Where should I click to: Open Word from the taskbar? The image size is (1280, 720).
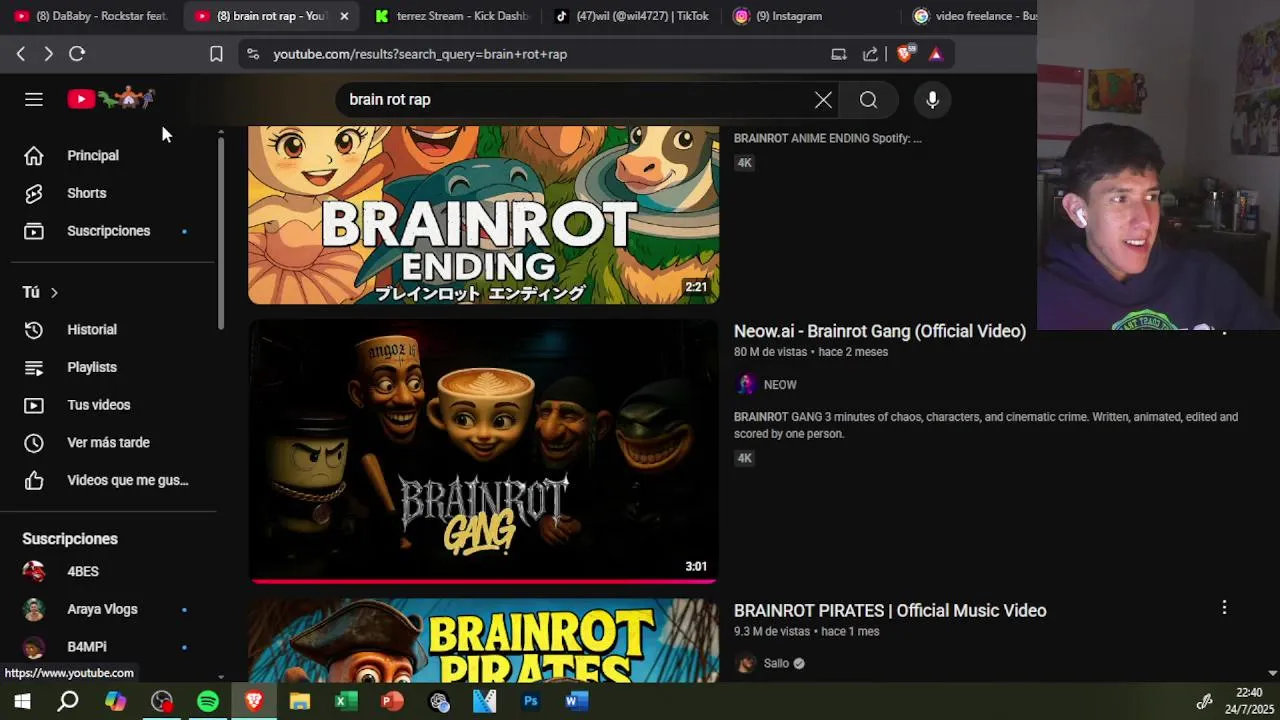pyautogui.click(x=577, y=701)
